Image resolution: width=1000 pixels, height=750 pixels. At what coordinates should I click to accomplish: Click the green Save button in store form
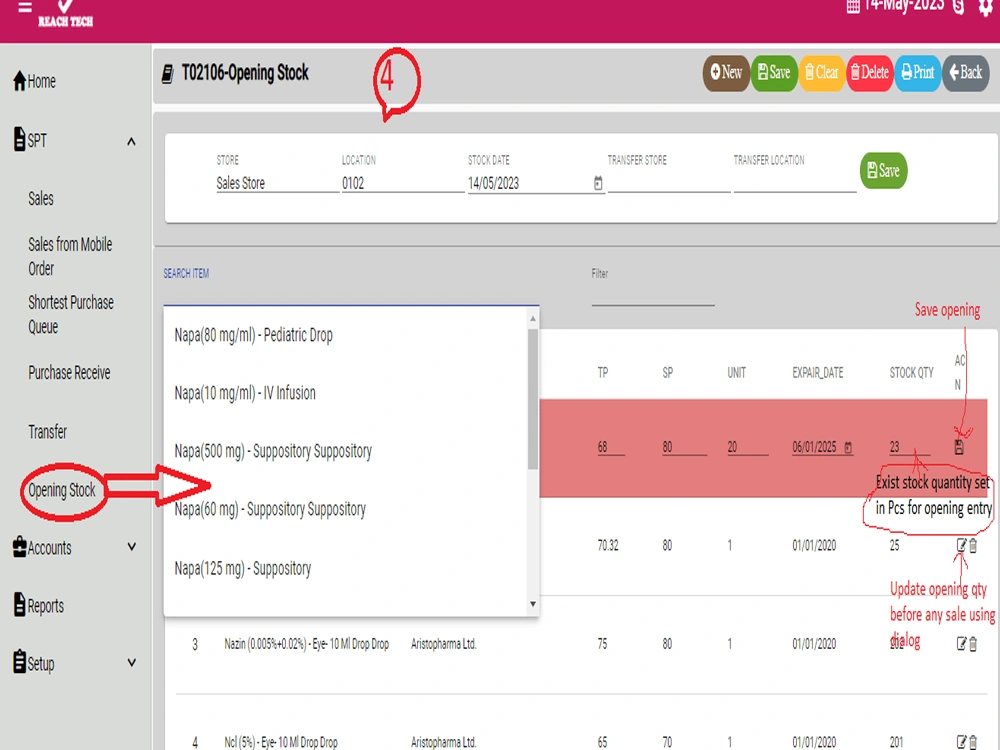coord(883,170)
